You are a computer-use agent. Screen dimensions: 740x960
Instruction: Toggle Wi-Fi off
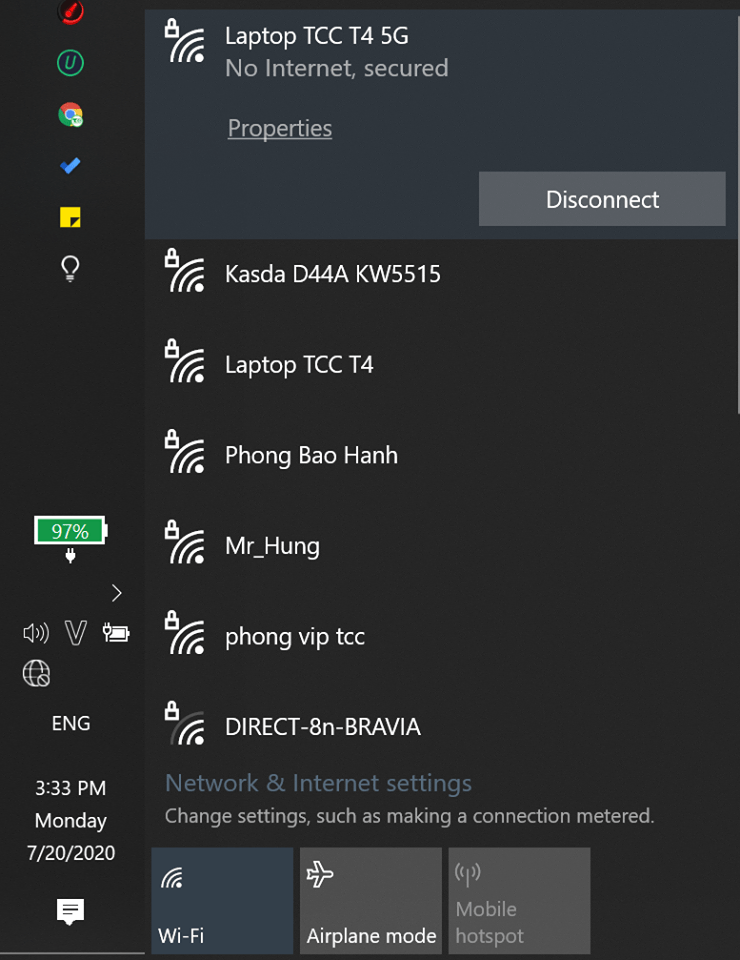coord(221,900)
